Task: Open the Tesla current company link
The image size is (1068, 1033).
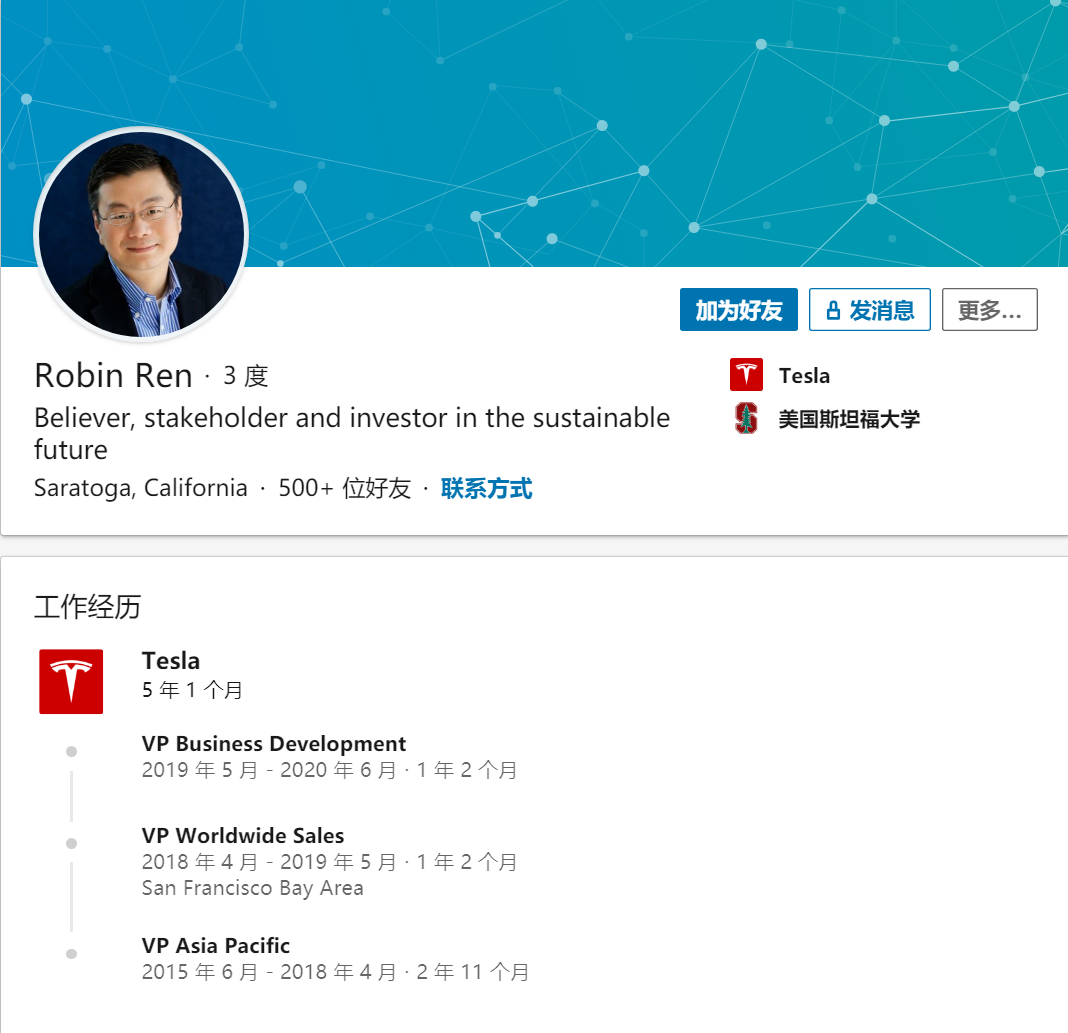Action: coord(804,376)
